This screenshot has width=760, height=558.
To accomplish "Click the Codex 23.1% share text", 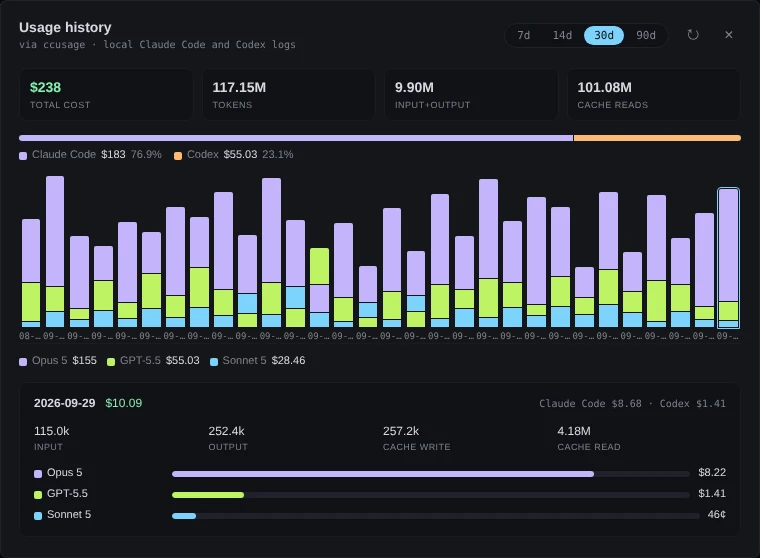I will click(278, 155).
